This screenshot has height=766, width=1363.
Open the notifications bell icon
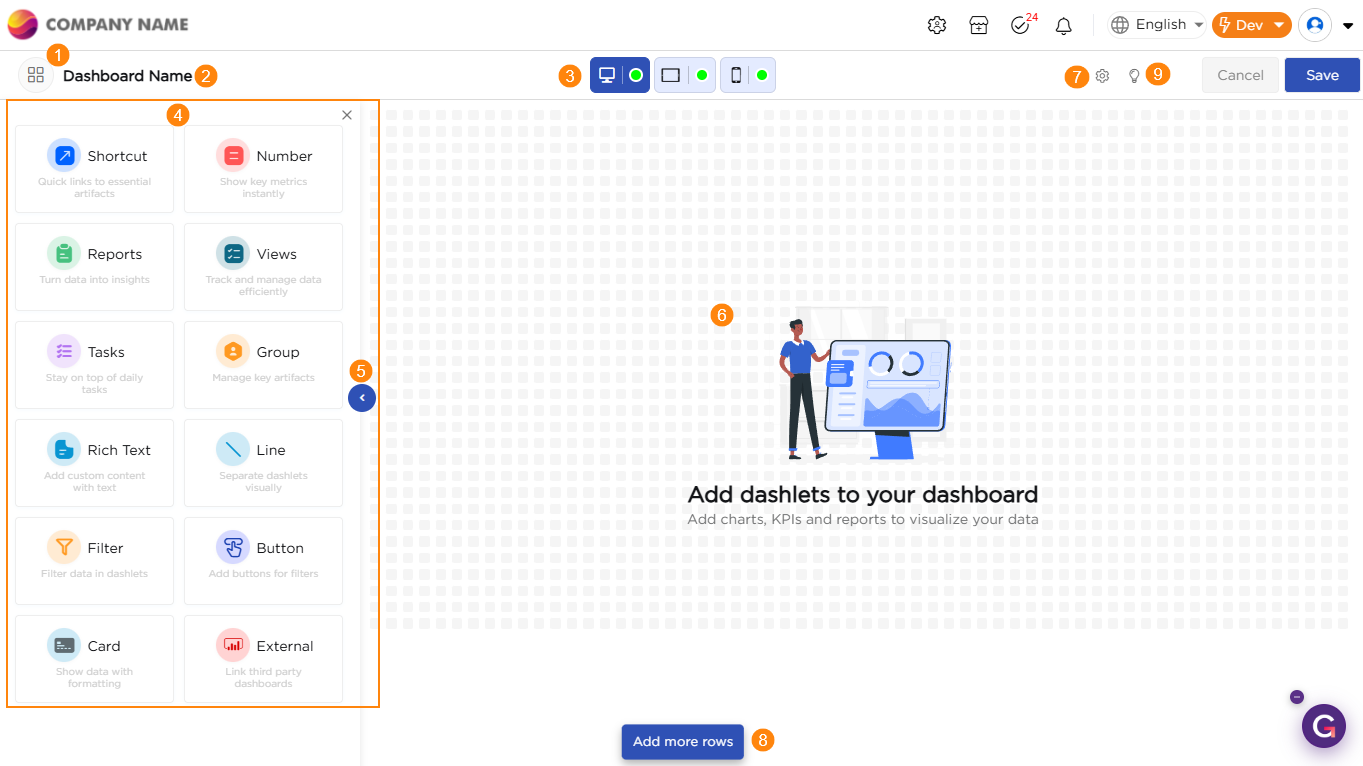(1064, 26)
